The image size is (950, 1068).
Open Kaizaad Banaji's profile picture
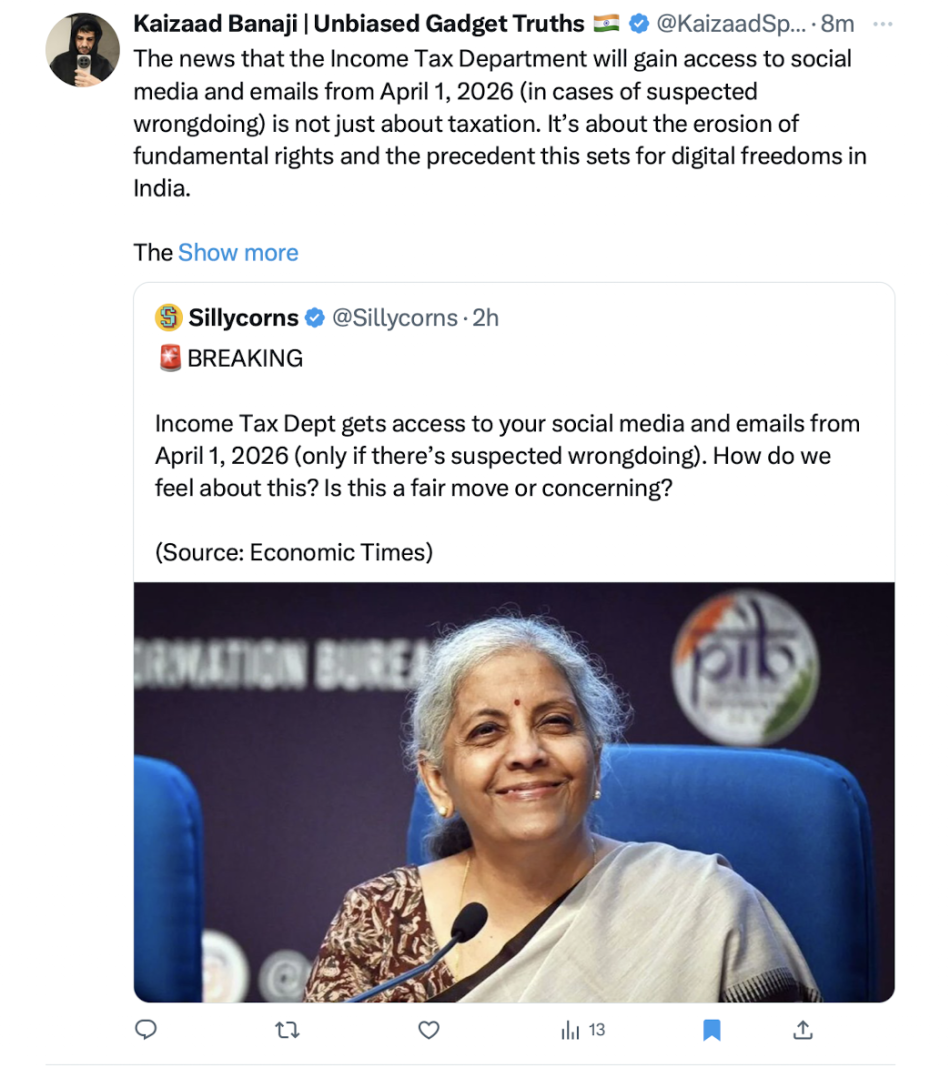83,49
